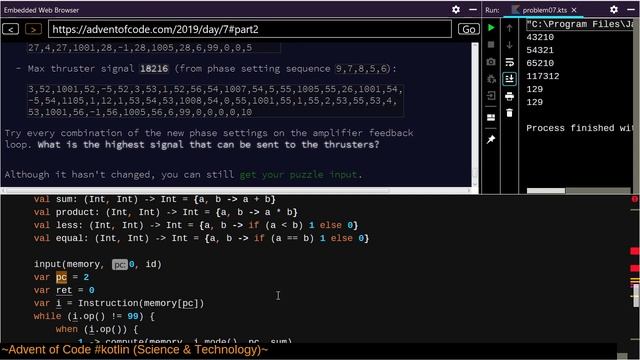
Task: Click the code editor vertical scrollbar thumb
Action: 636,295
